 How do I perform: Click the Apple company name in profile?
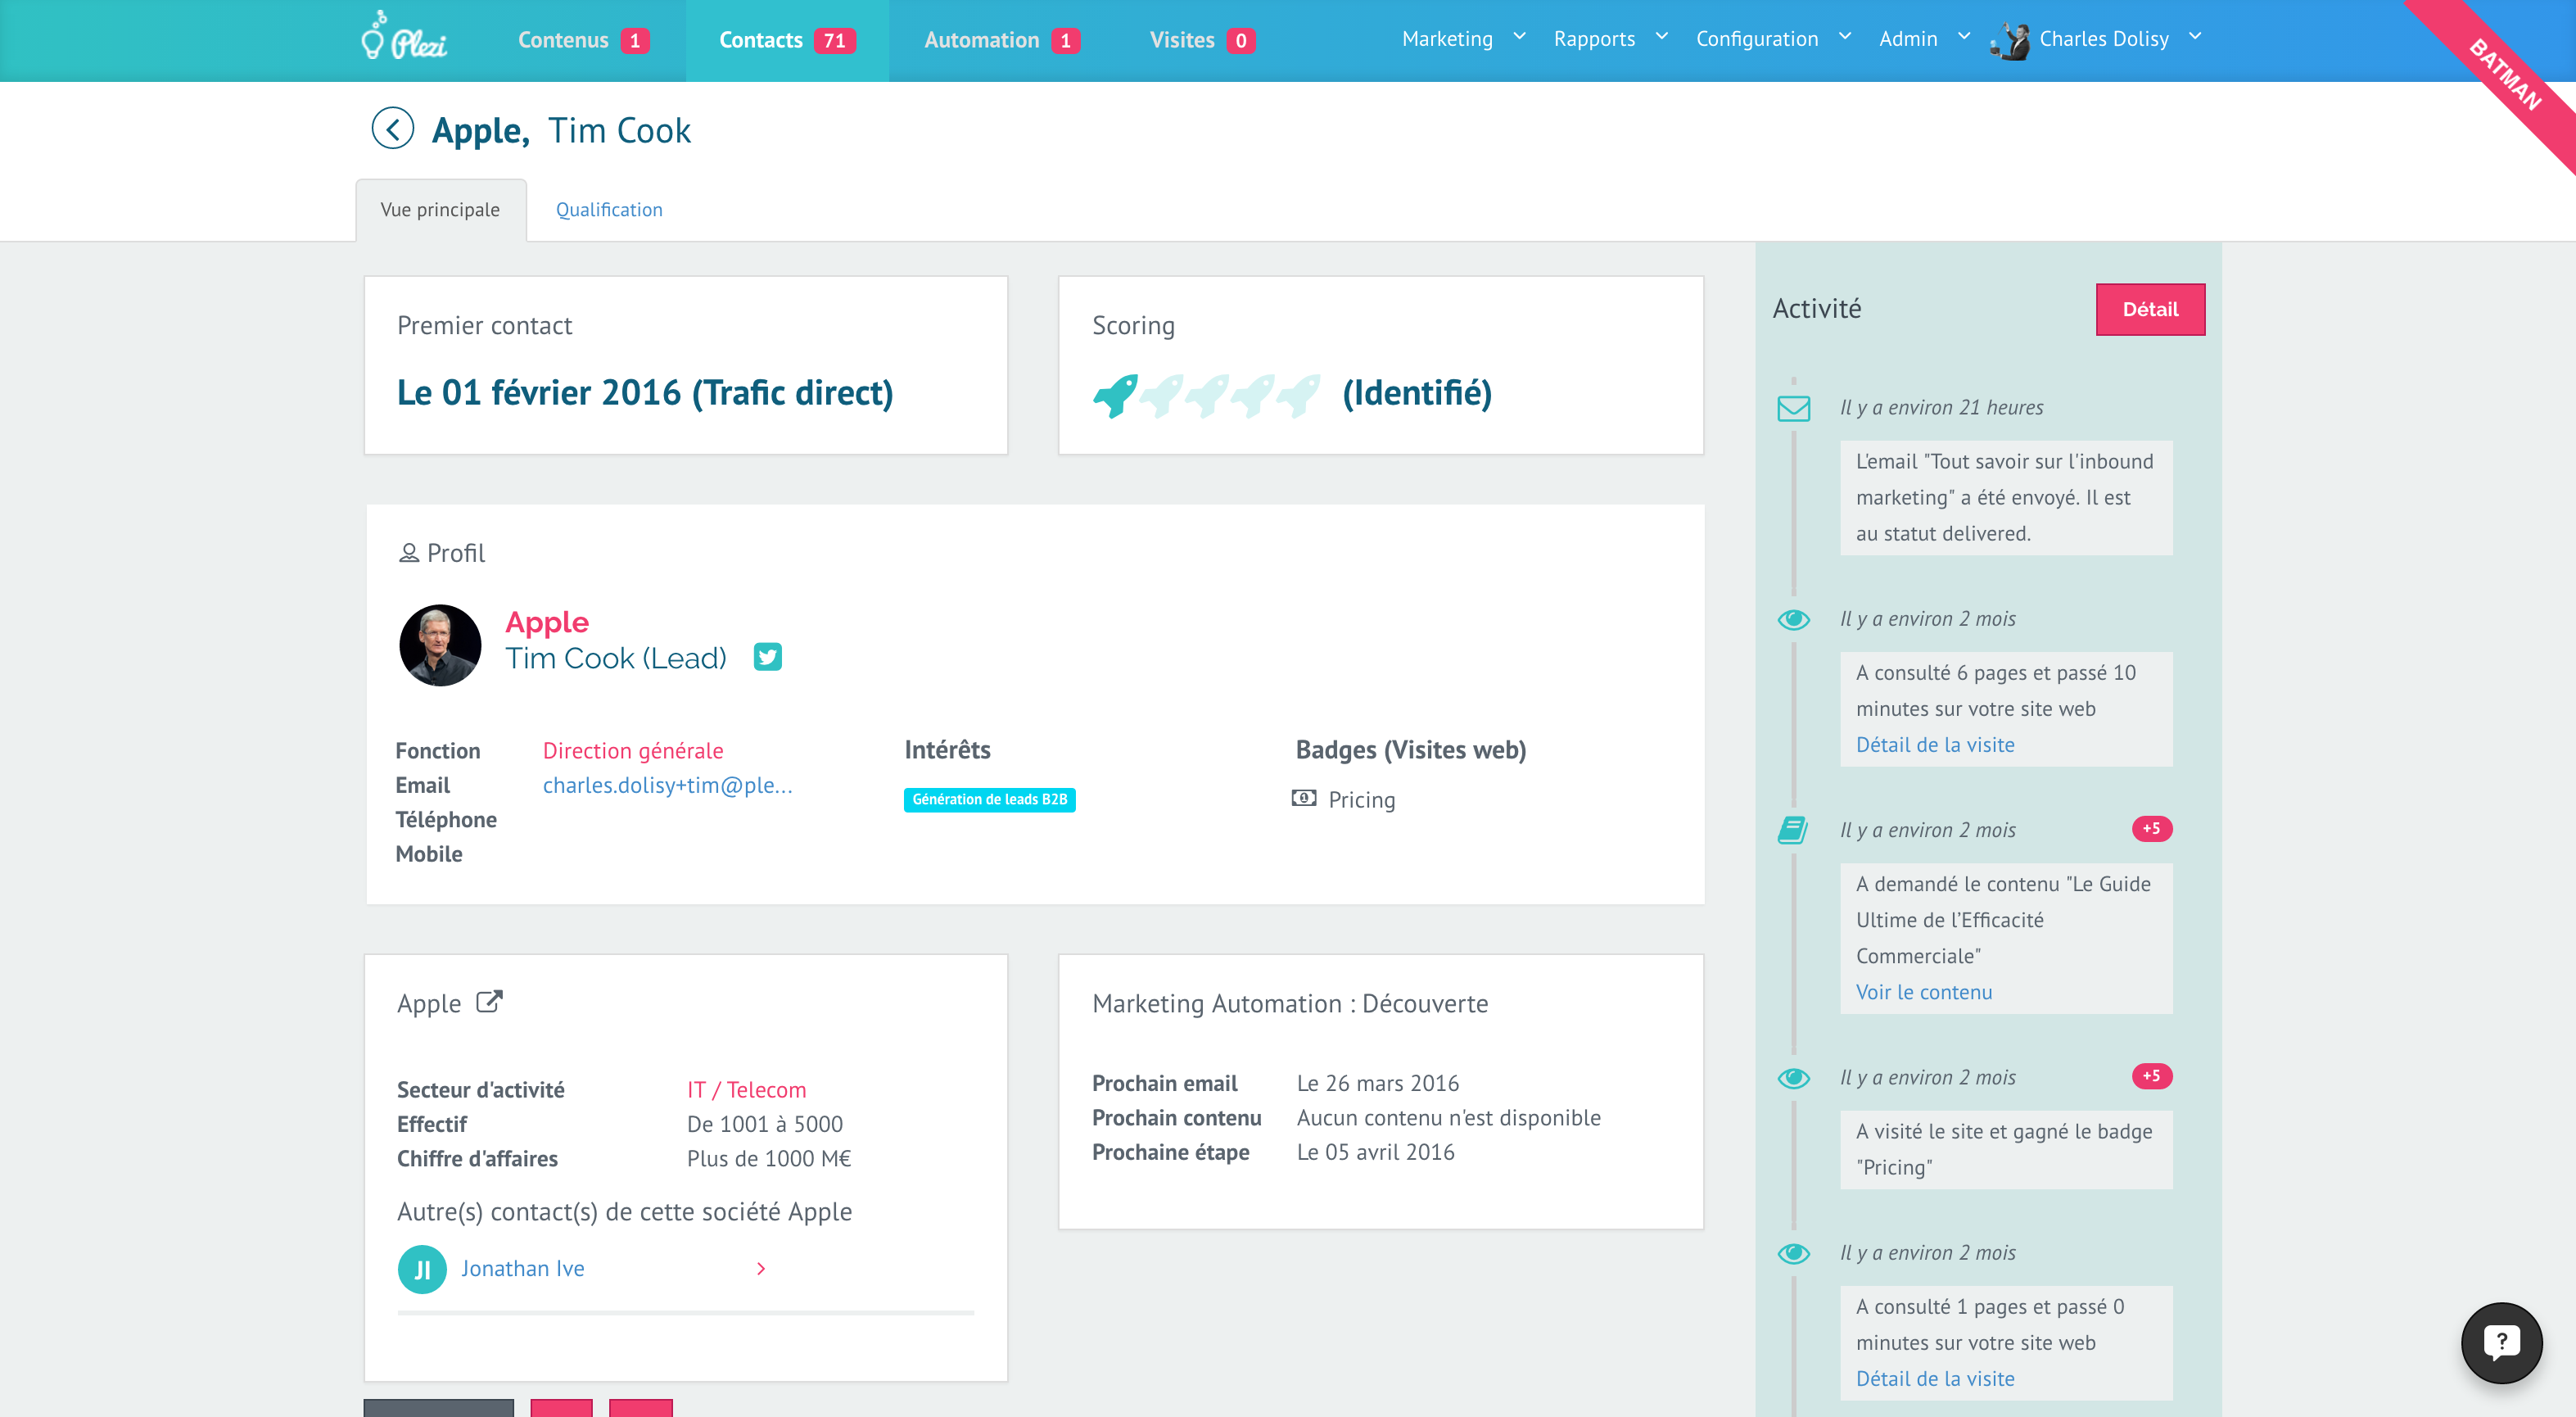tap(547, 622)
